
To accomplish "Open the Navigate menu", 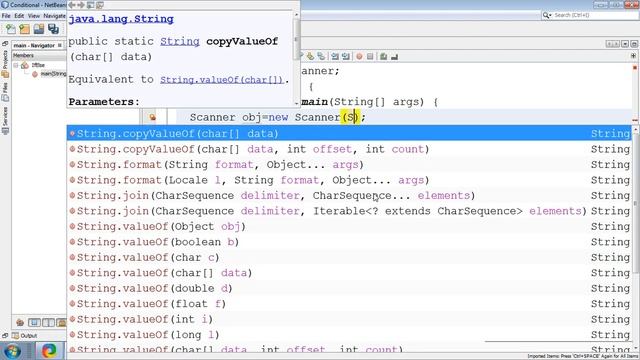I will pos(54,16).
